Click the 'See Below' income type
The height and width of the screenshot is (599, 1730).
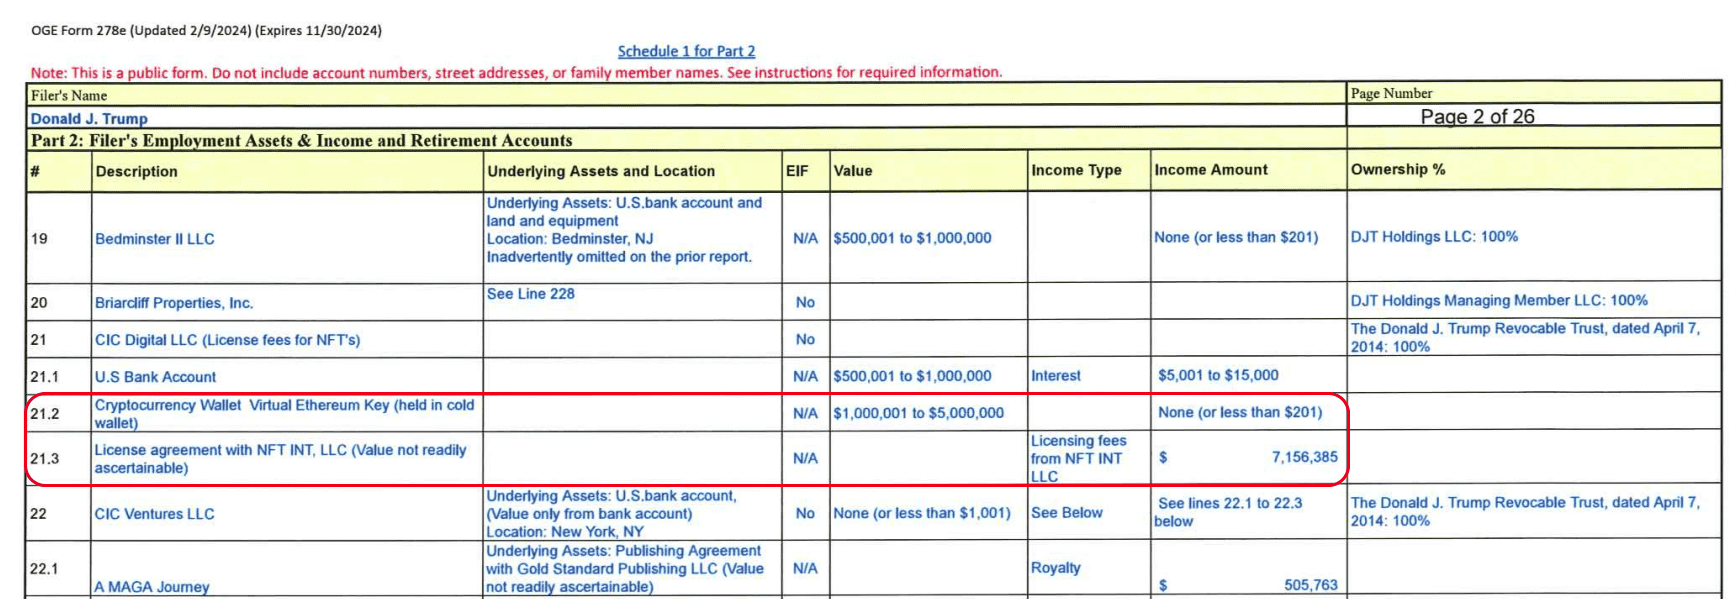coord(1067,513)
